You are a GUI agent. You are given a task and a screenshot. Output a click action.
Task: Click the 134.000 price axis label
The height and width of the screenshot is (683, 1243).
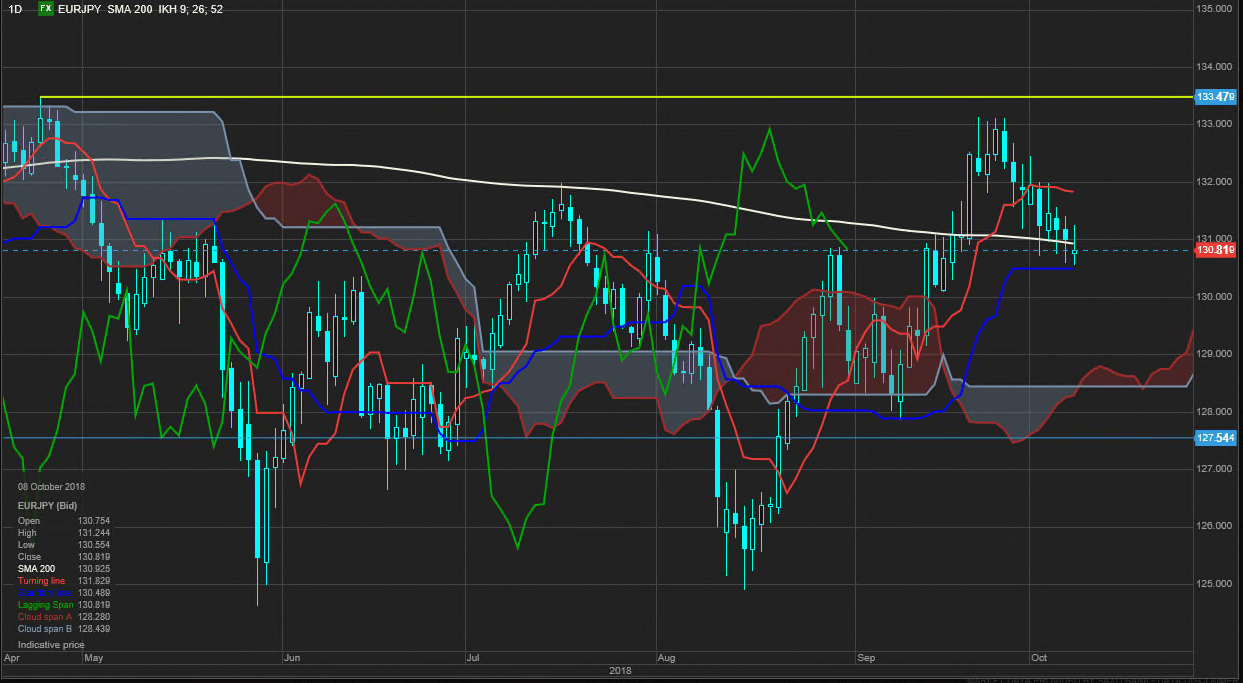[x=1215, y=67]
